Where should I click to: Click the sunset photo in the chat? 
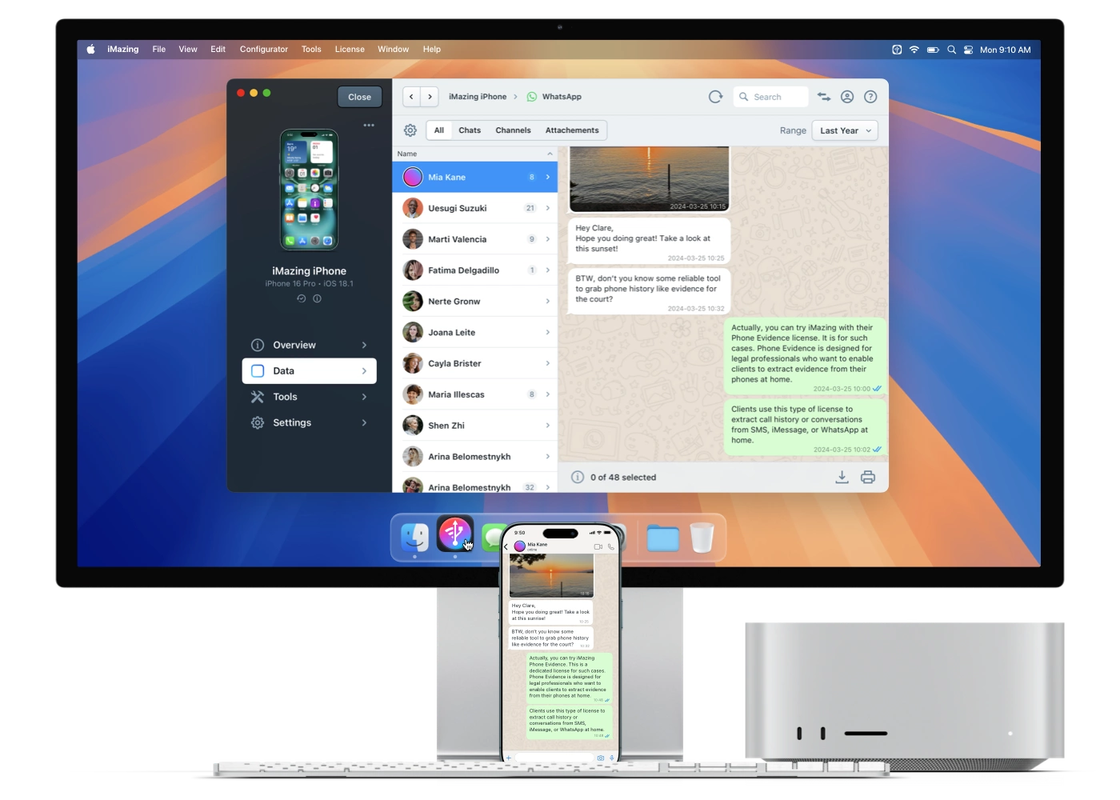(649, 179)
